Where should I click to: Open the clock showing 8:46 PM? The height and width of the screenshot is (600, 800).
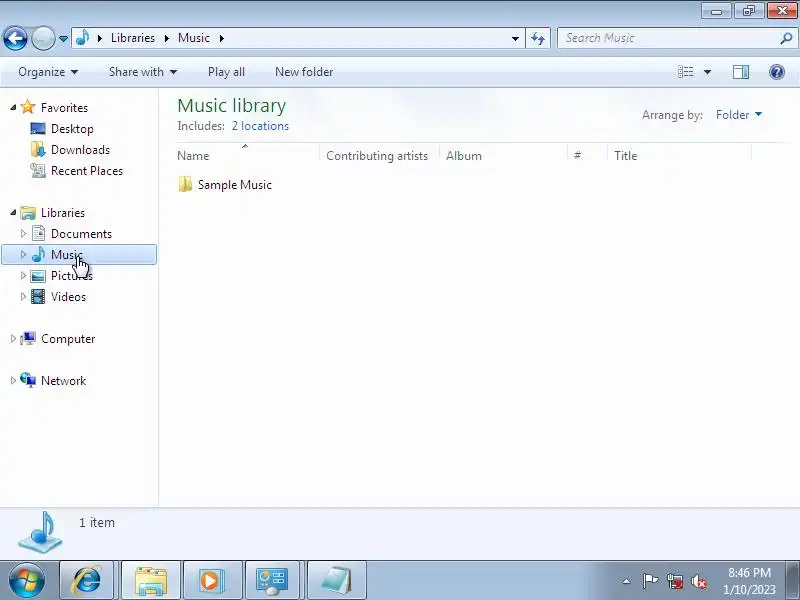749,581
